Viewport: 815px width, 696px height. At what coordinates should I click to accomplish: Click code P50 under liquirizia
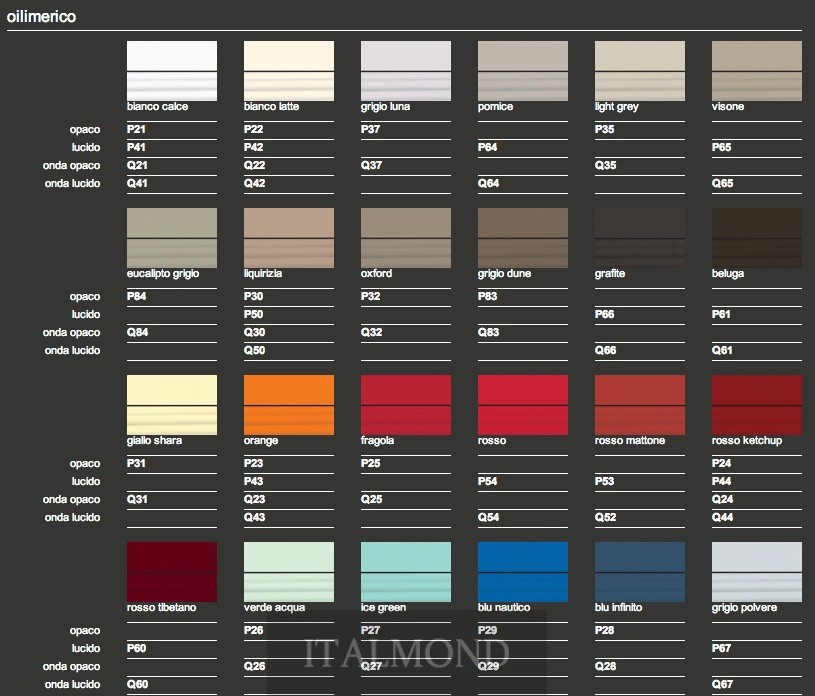click(254, 314)
